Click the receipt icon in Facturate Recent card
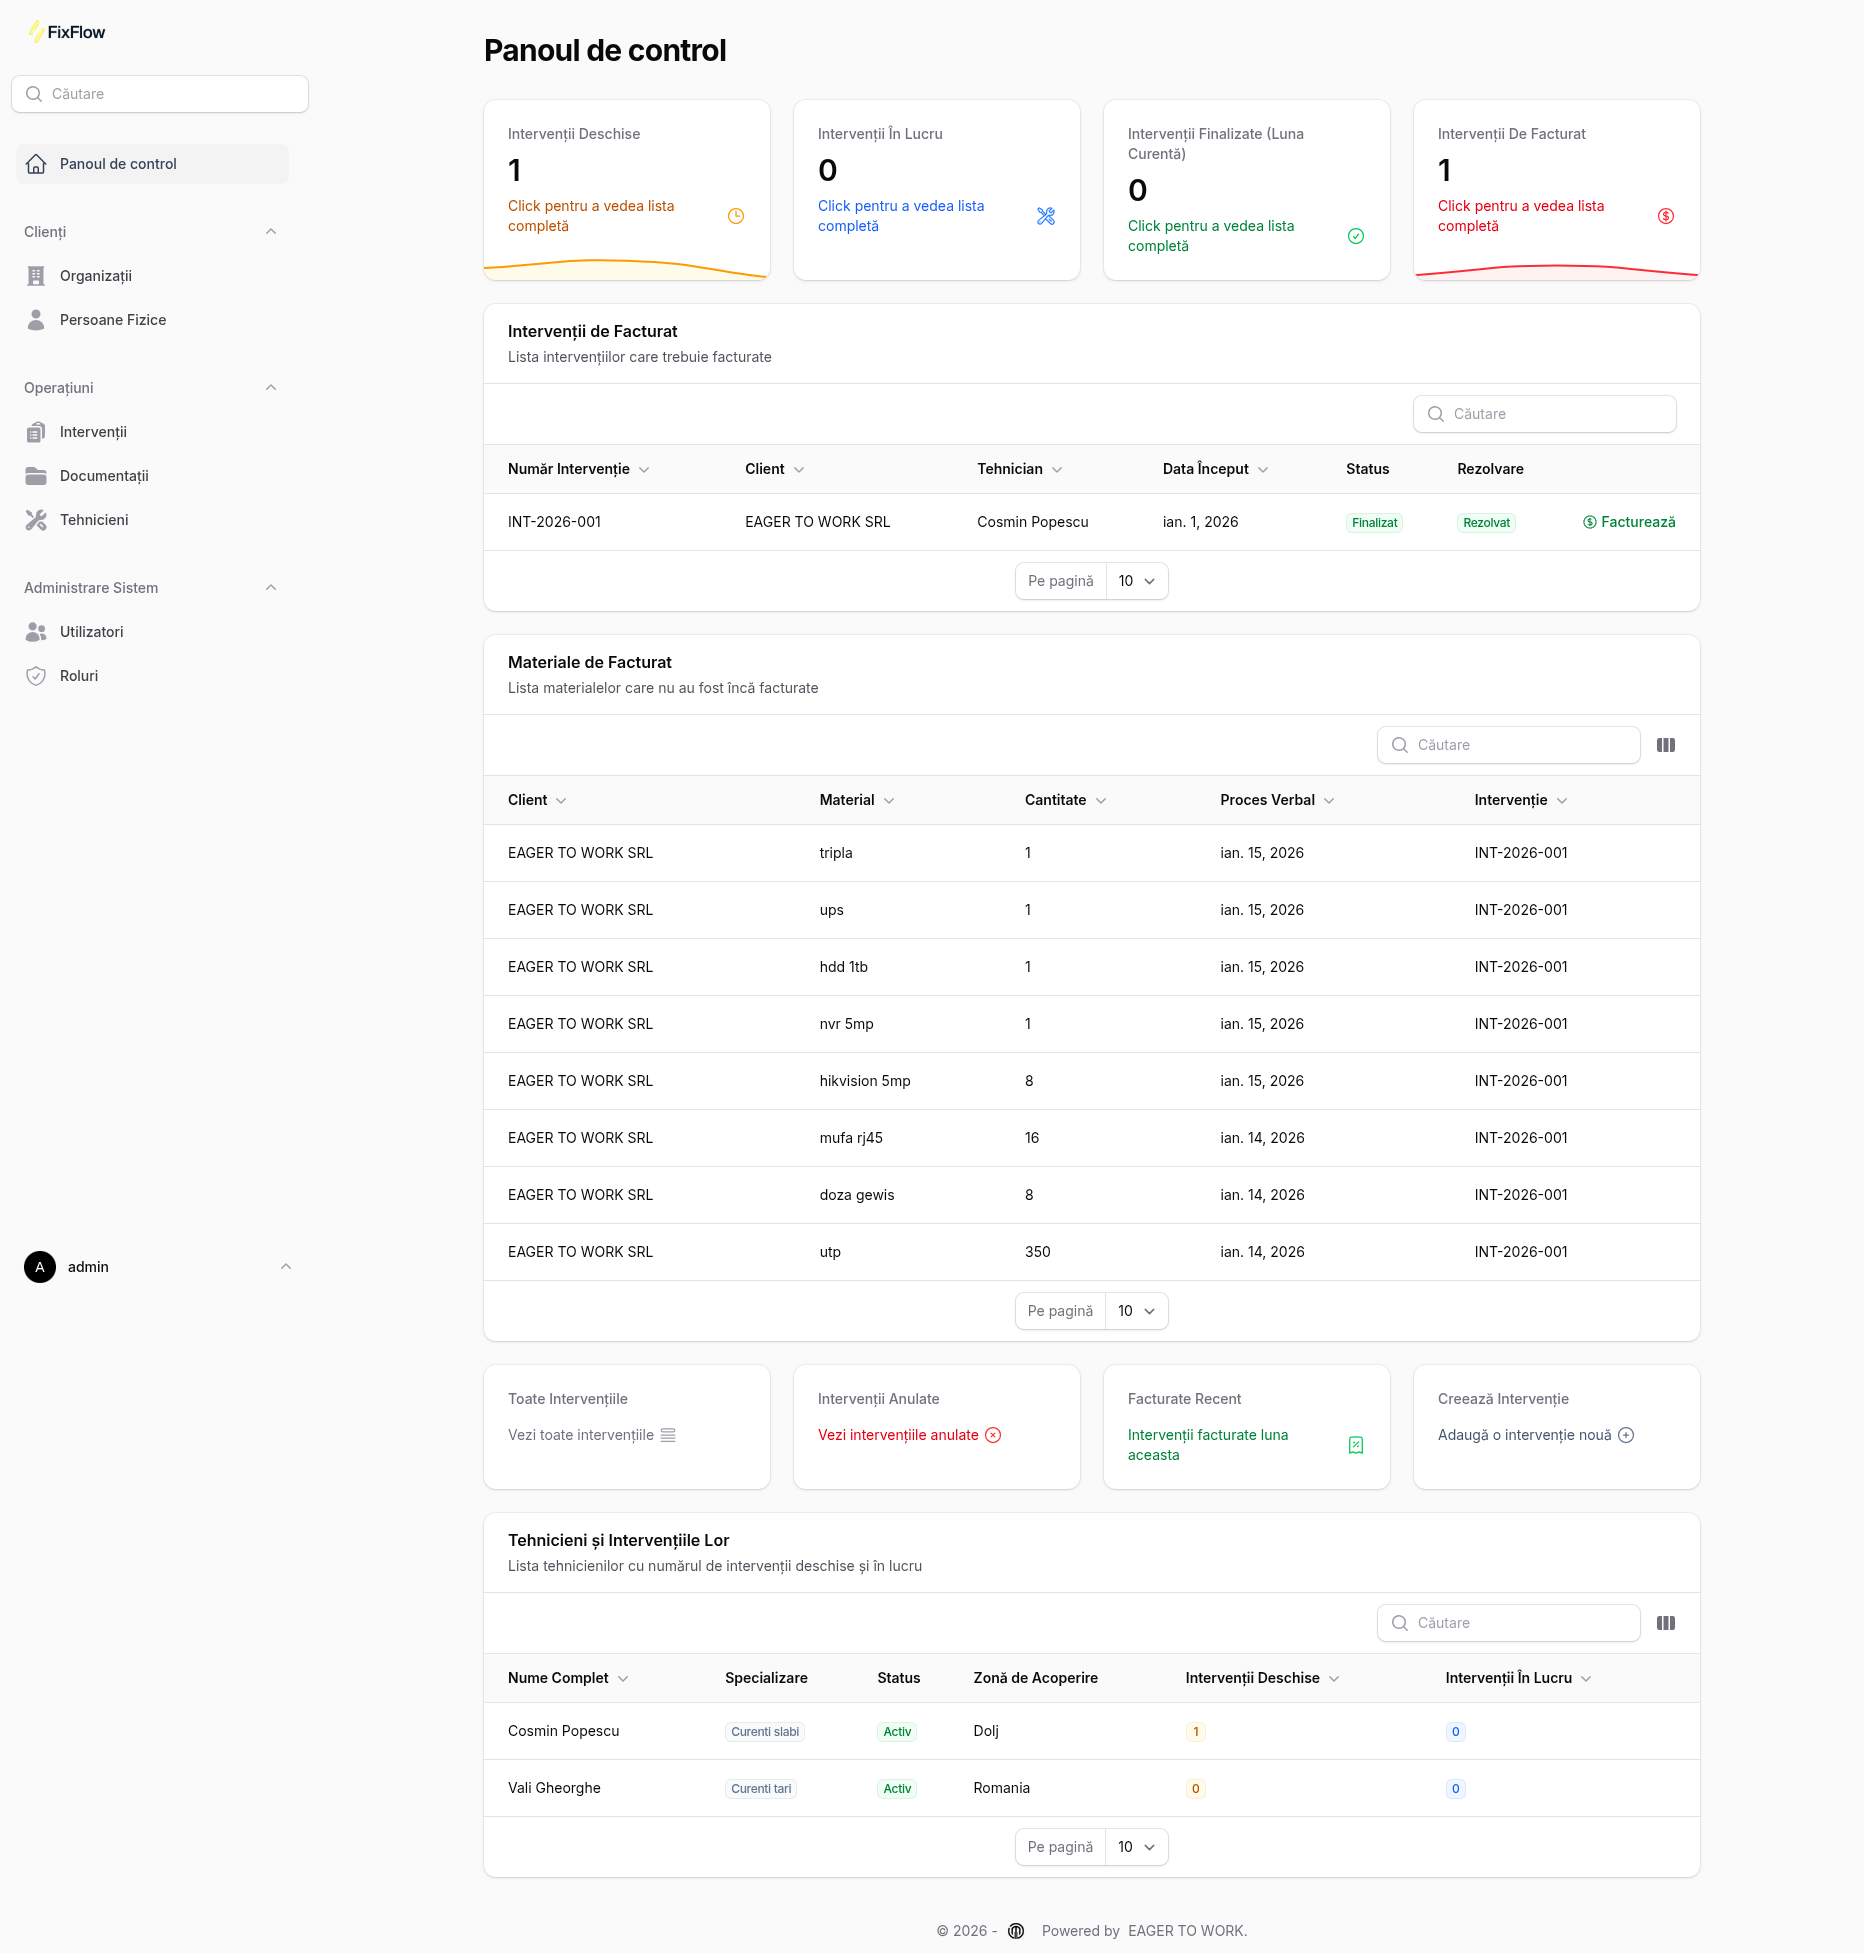The width and height of the screenshot is (1864, 1953). coord(1356,1445)
